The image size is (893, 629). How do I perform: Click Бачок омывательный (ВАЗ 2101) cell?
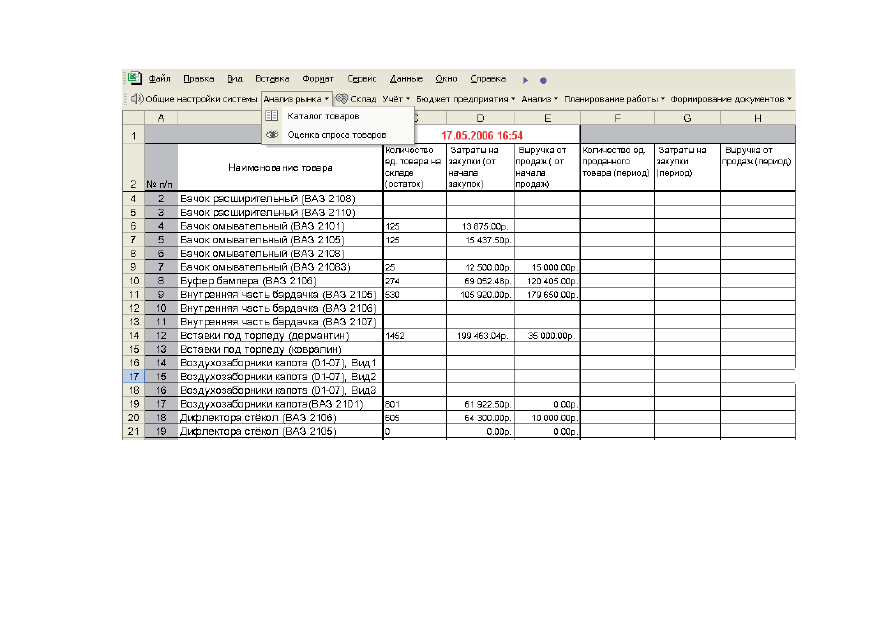pos(280,226)
